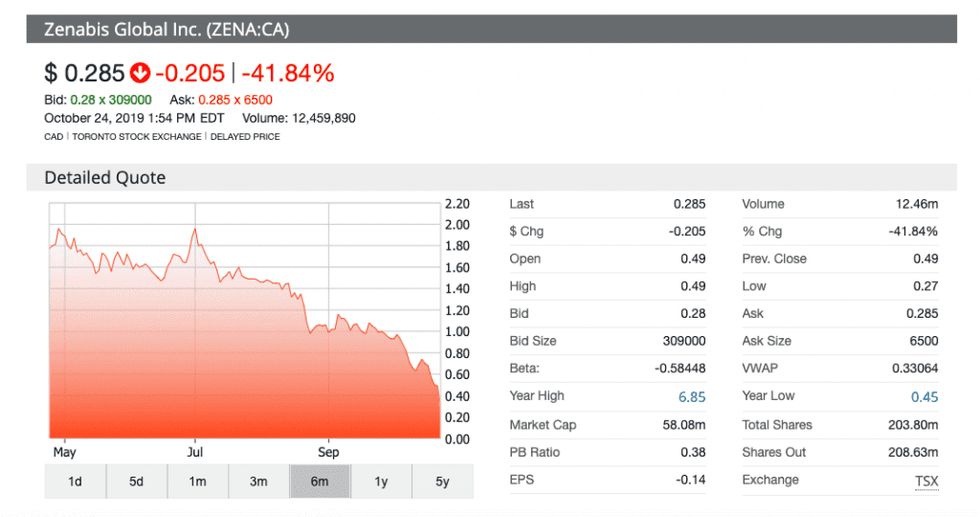Click the May label on chart axis
Screen dimensions: 980x517
tap(64, 452)
